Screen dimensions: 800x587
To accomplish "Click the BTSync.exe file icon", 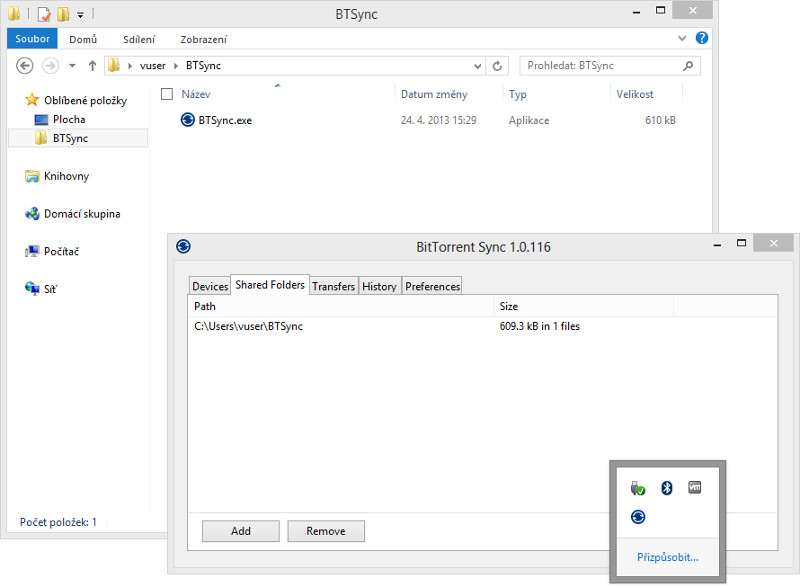I will coord(188,119).
